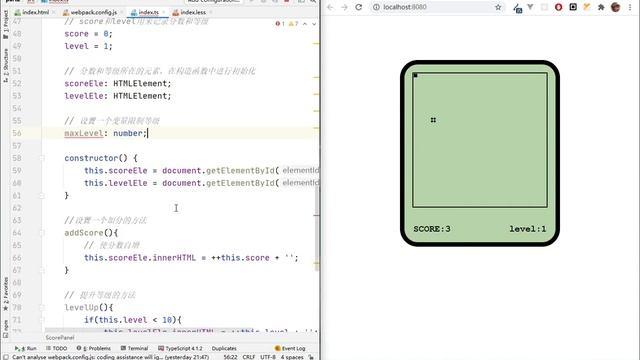Toggle tool window bars icon in status bar
Screen dimensions: 640x360
[6, 357]
